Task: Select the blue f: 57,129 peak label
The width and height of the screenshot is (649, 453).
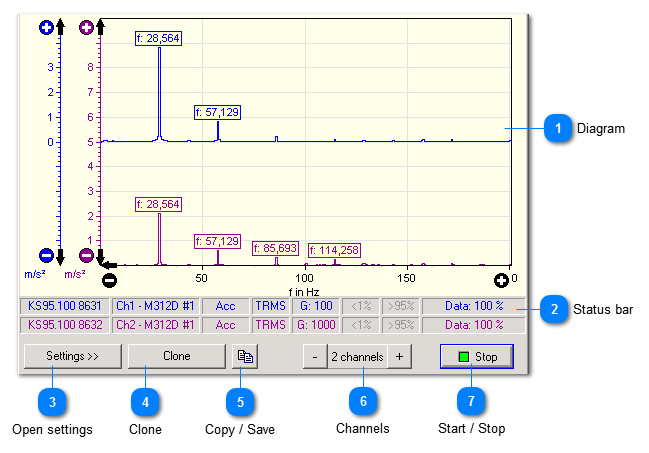Action: pyautogui.click(x=217, y=112)
